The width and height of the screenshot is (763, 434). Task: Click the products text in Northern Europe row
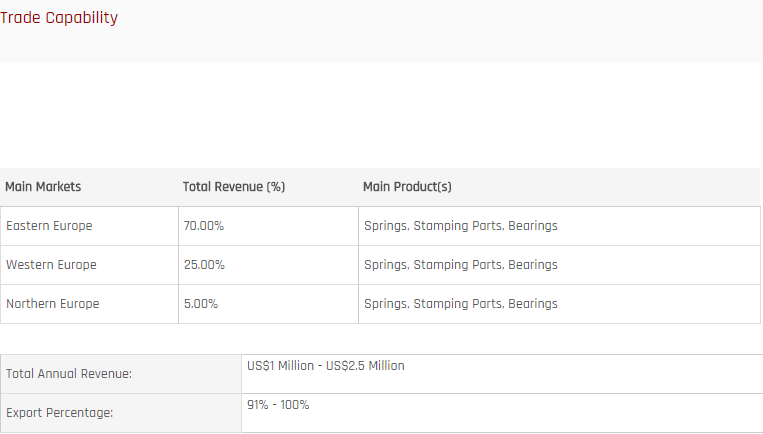pos(460,304)
